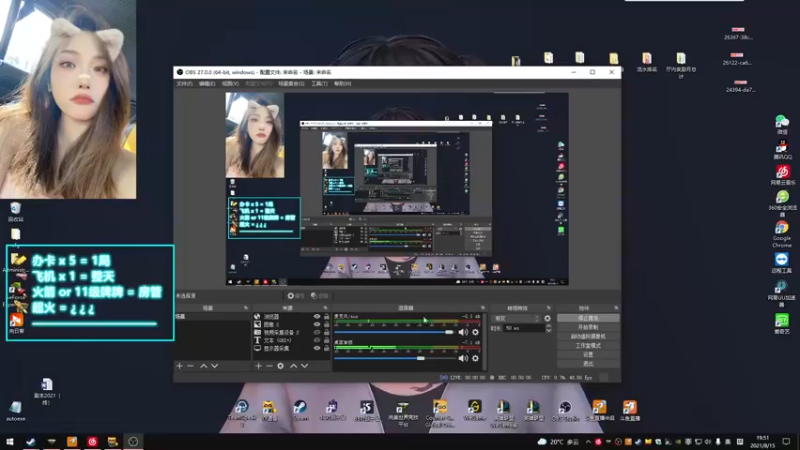Select the 浏览器 source row

[x=291, y=316]
